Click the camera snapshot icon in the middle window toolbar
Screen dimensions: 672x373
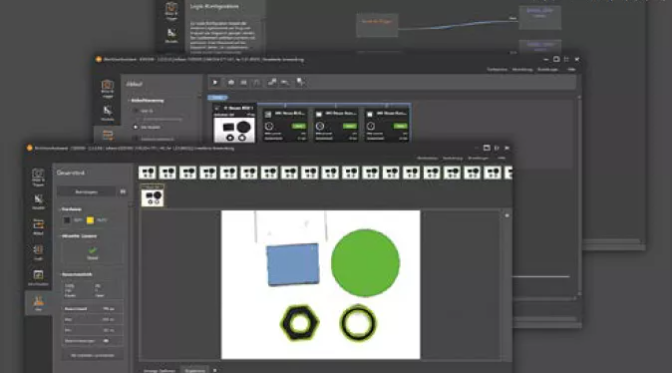(x=231, y=82)
